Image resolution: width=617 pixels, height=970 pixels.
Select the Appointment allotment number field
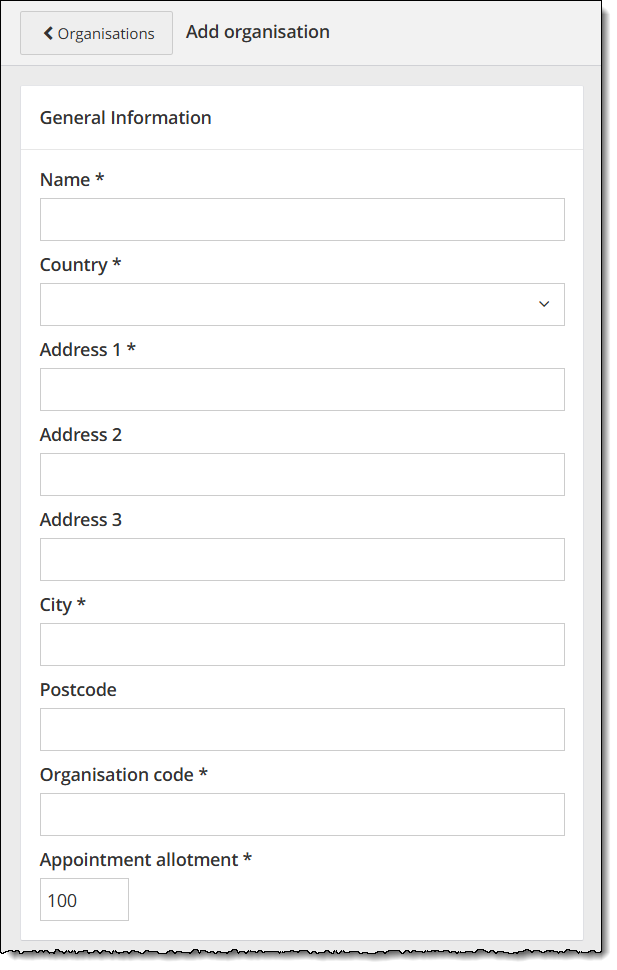point(84,899)
